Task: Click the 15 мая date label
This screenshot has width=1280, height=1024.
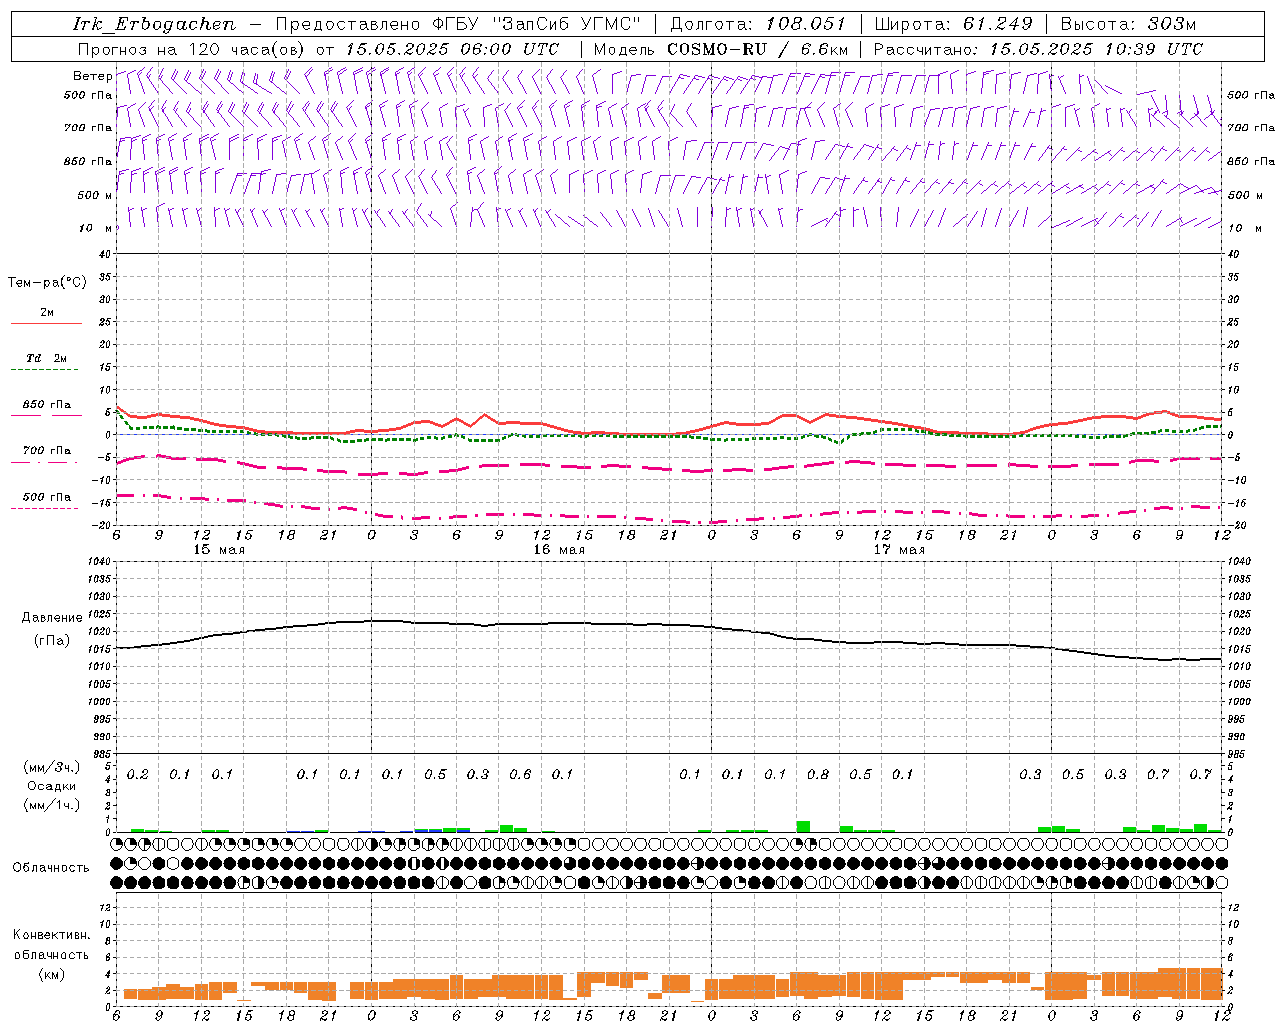Action: [x=219, y=550]
